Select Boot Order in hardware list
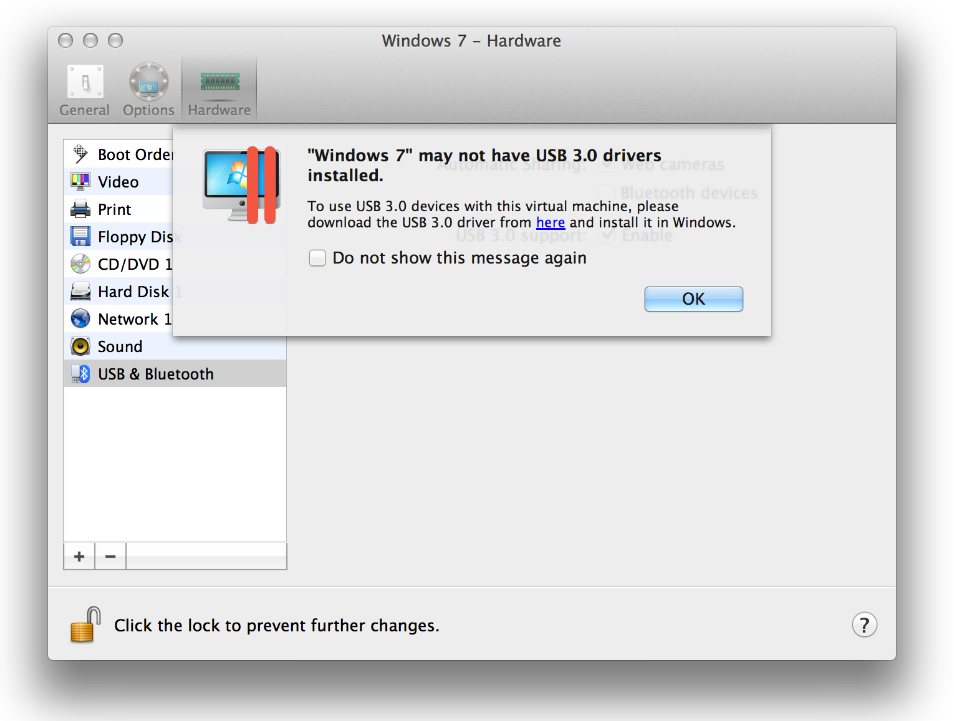 (x=119, y=154)
